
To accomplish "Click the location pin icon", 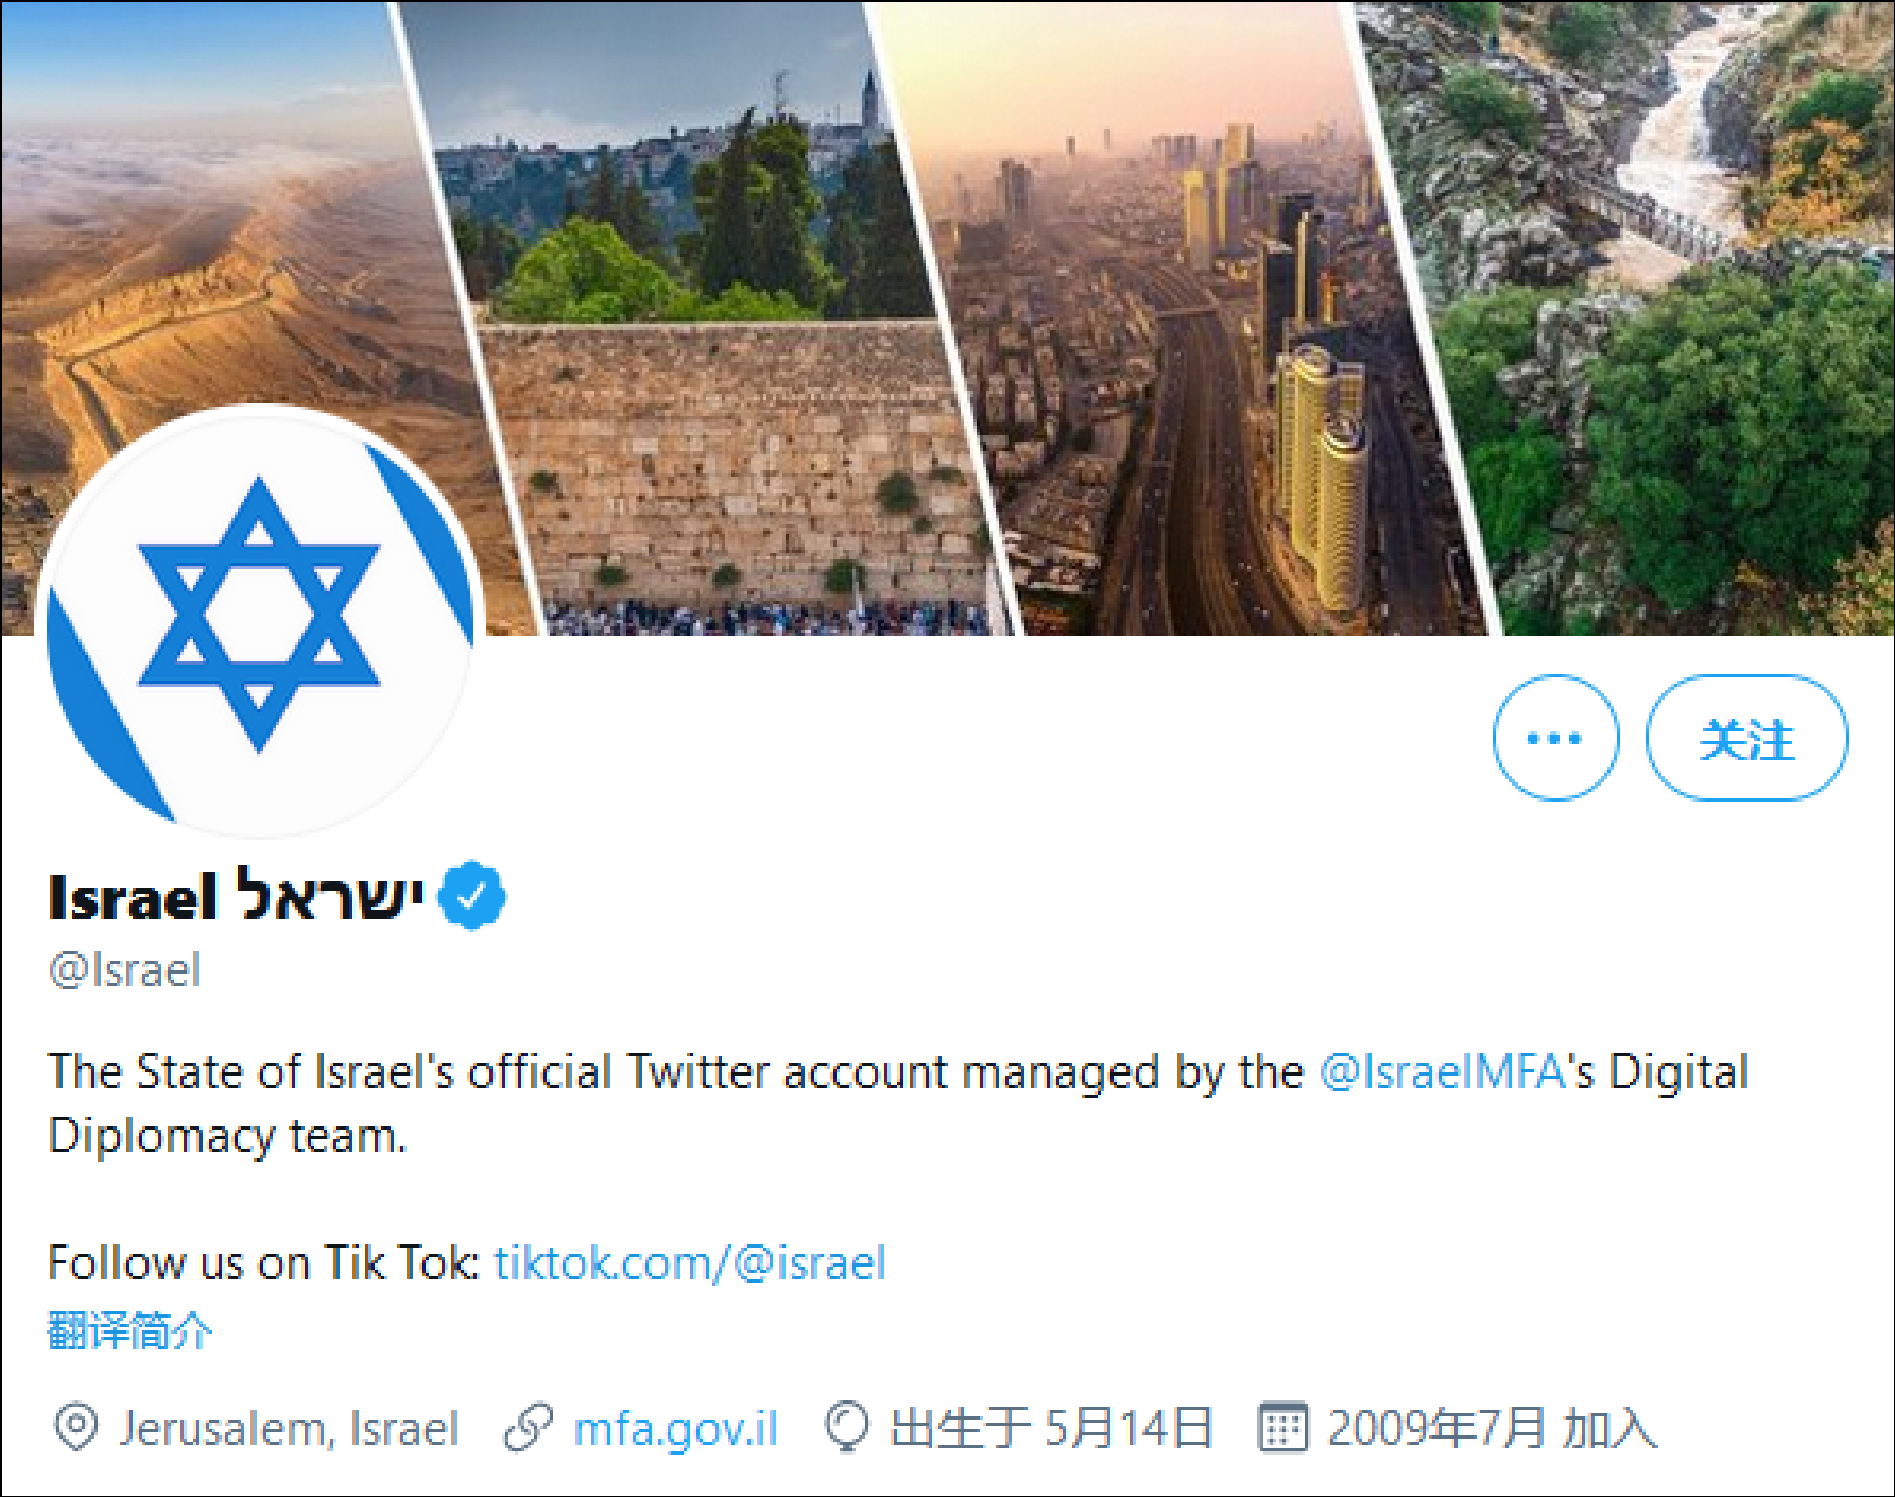I will [x=76, y=1427].
